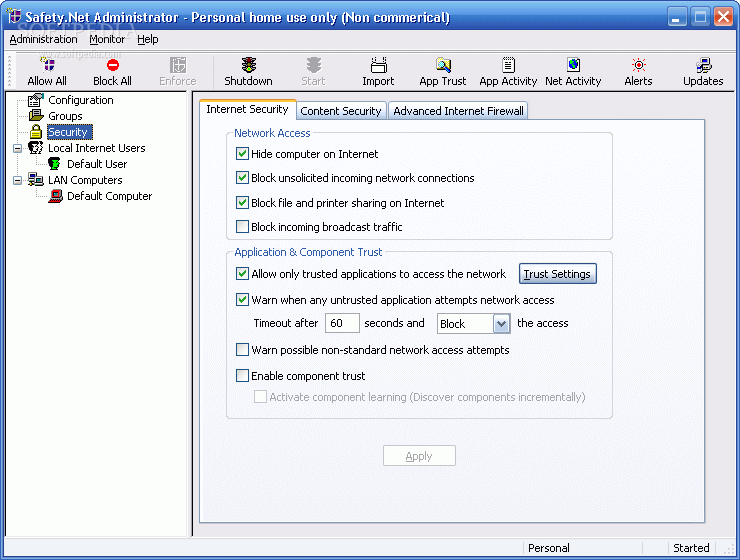The height and width of the screenshot is (560, 740).
Task: Maximize the Safety.Net Administrator window
Action: 700,17
